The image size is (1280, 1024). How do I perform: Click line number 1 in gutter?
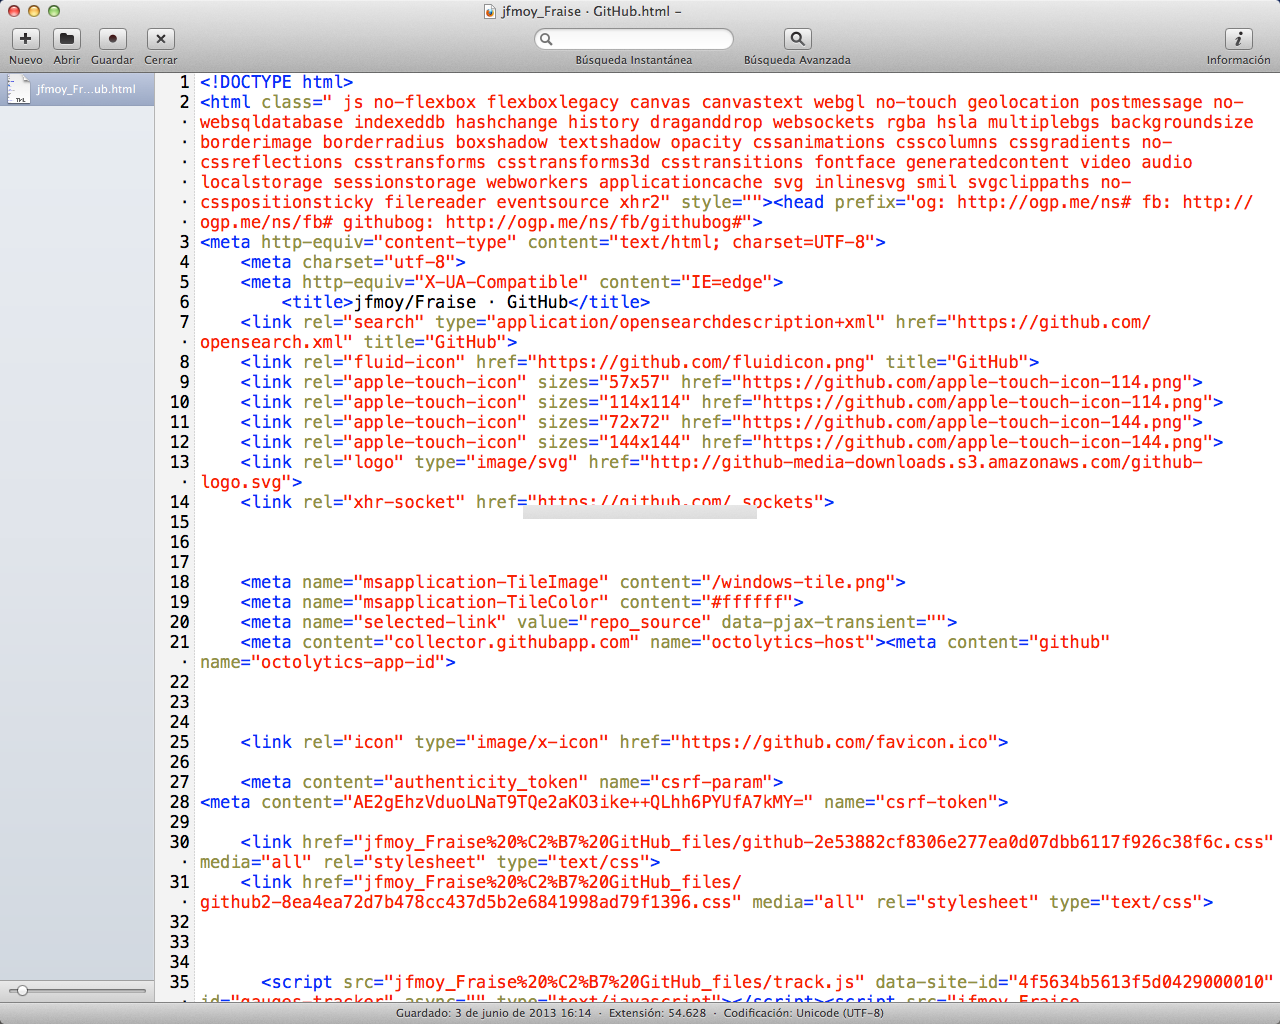tap(184, 82)
